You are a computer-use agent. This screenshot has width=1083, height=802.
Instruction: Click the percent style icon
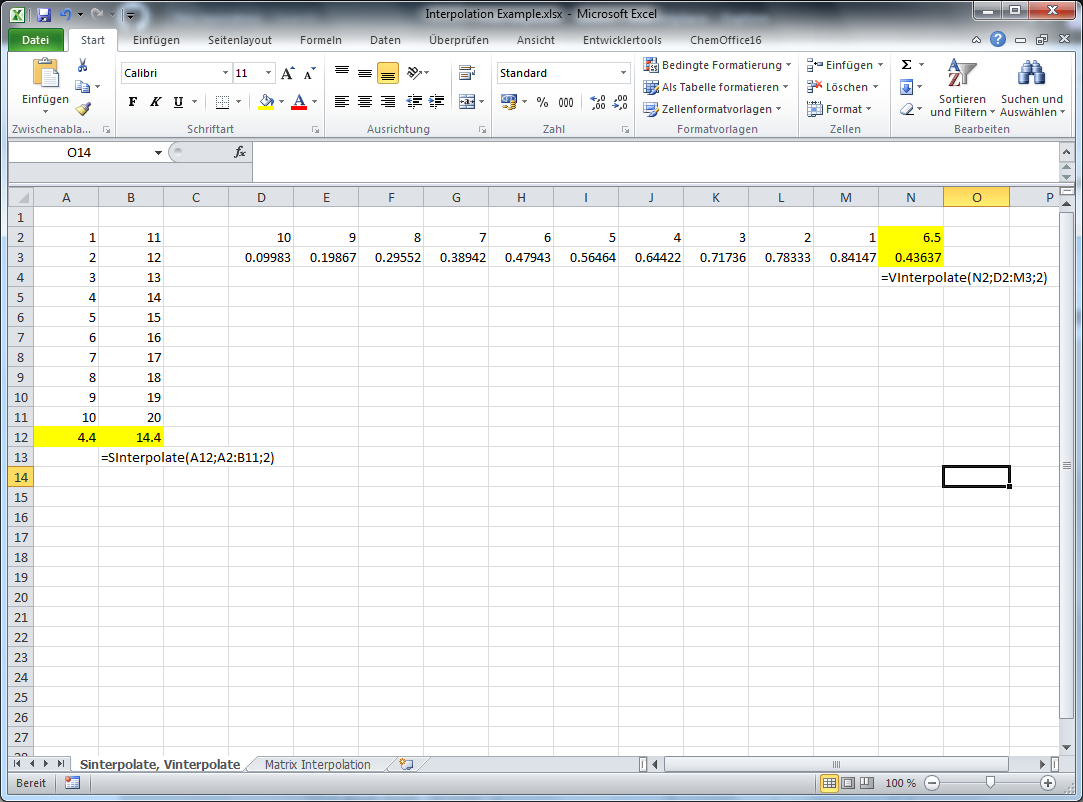tap(540, 101)
